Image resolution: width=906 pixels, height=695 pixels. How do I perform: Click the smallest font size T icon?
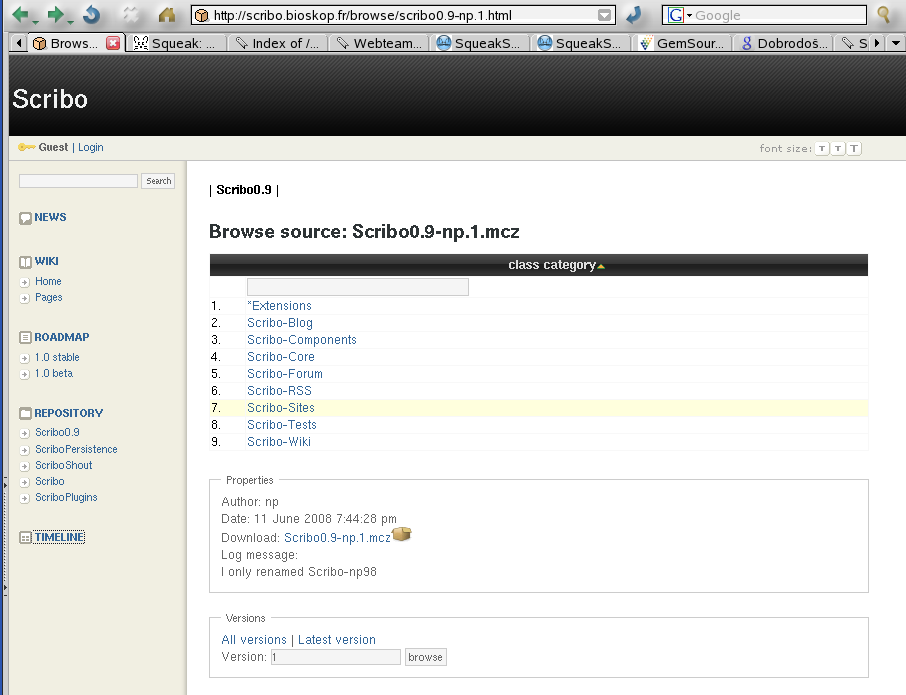[x=822, y=149]
